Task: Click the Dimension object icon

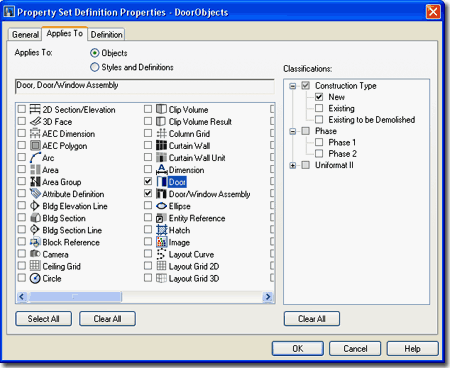Action: pyautogui.click(x=161, y=169)
